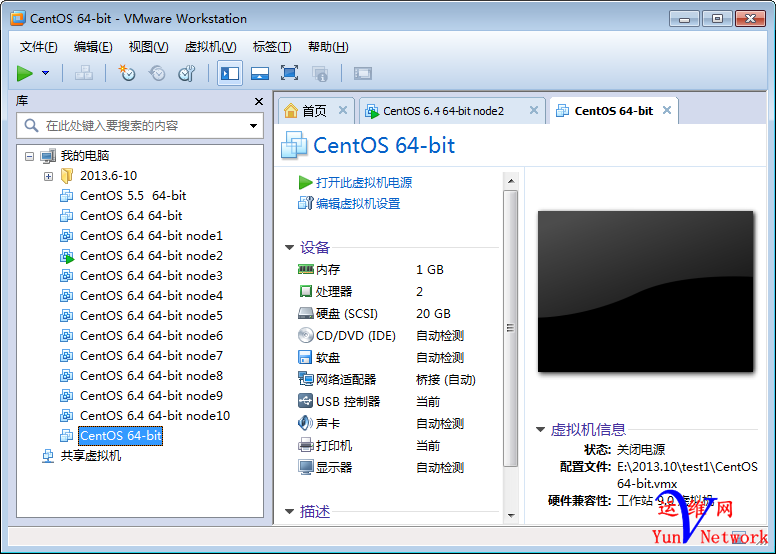Open the 虚拟机(V) menu
This screenshot has width=776, height=554.
[x=210, y=47]
